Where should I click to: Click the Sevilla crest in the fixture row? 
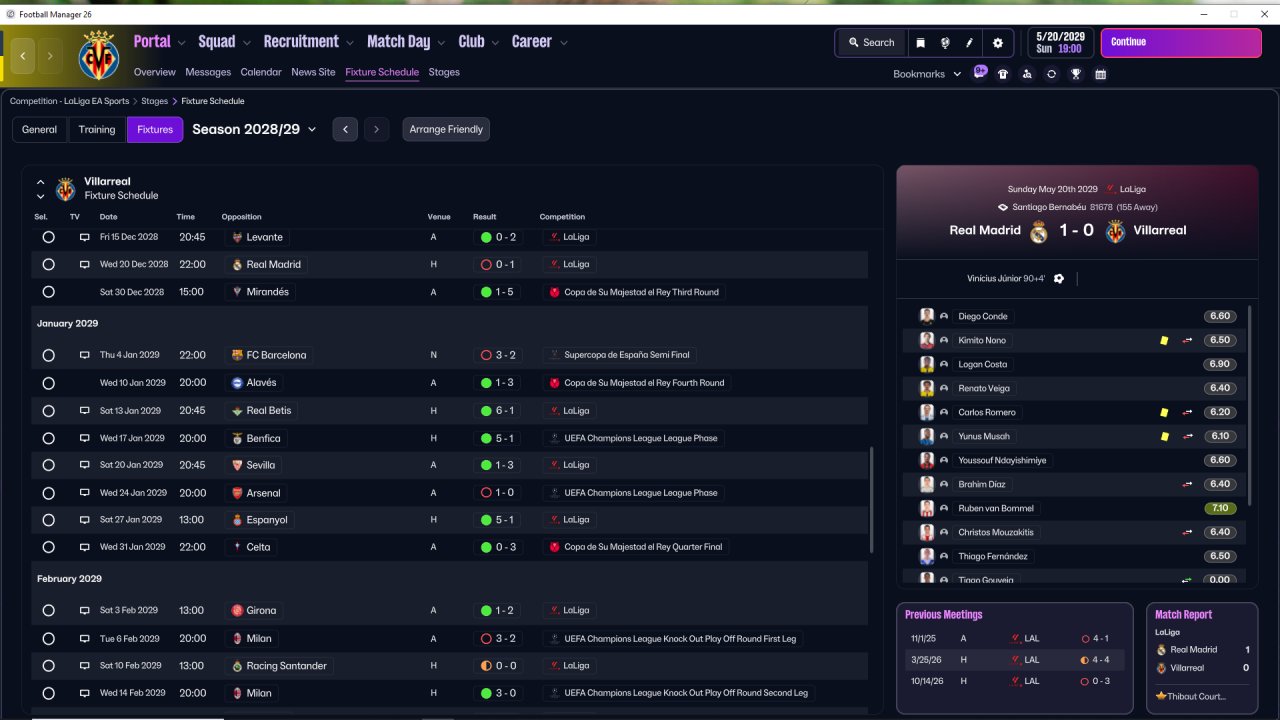pyautogui.click(x=237, y=465)
